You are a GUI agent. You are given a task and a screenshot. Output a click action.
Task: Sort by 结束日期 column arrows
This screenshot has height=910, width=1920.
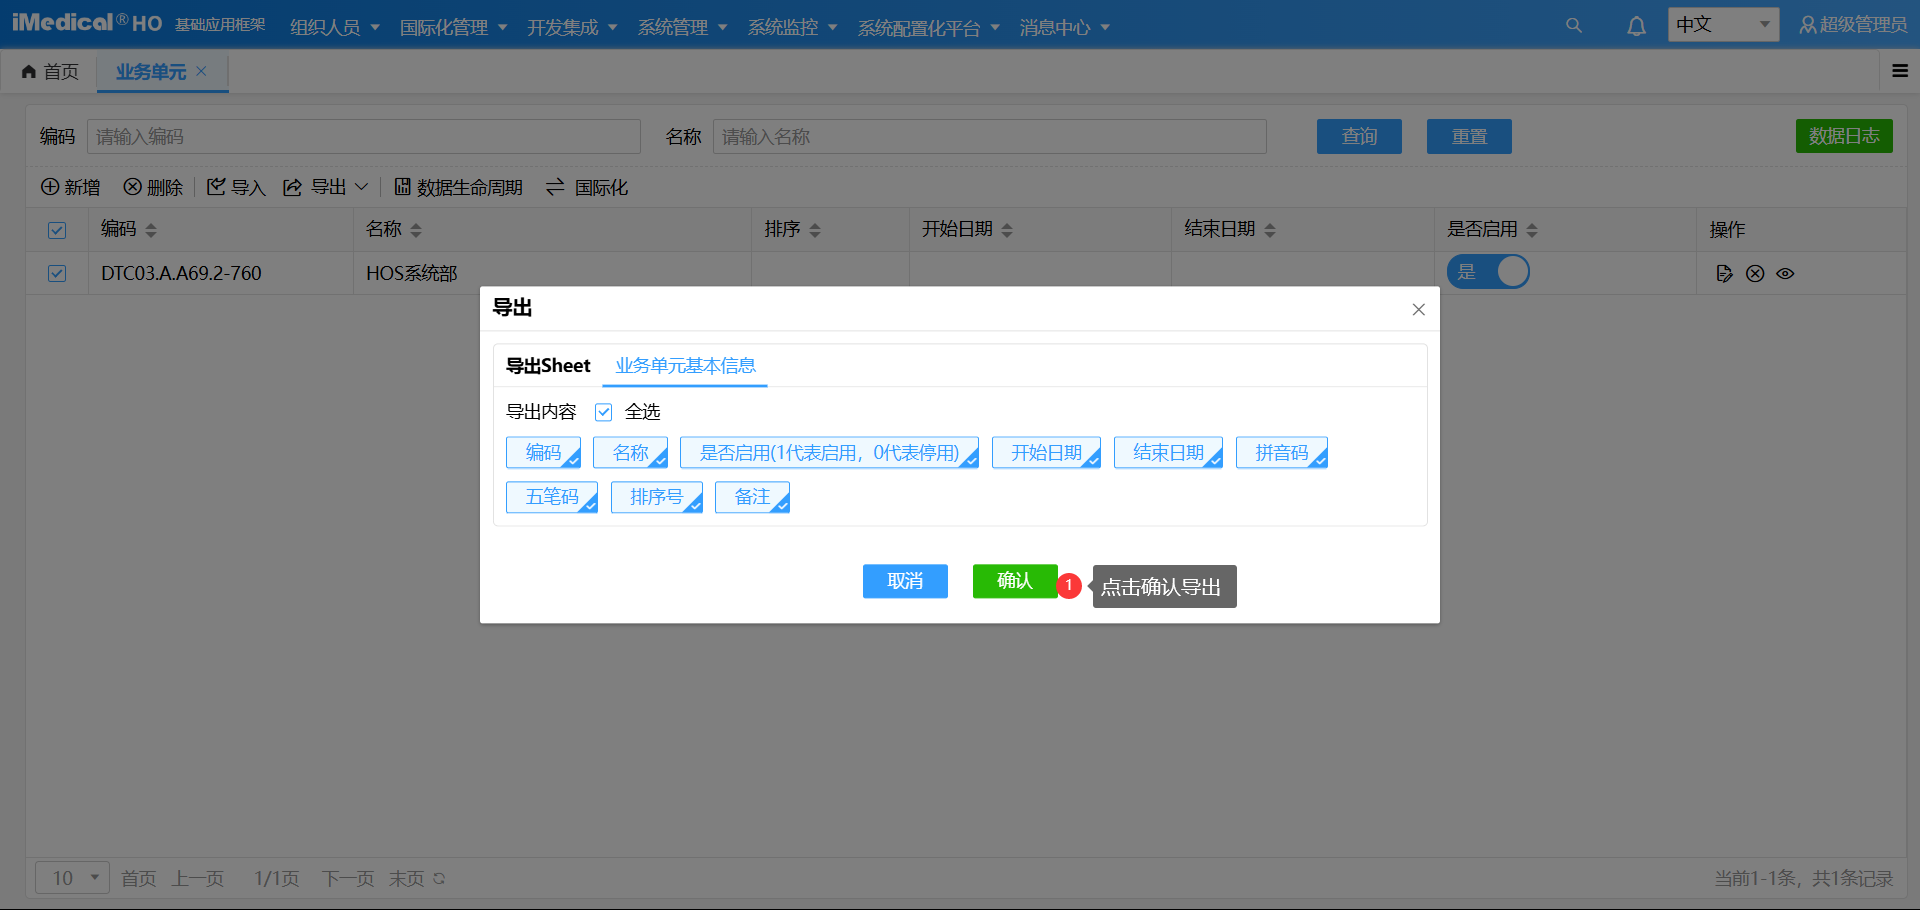1270,230
